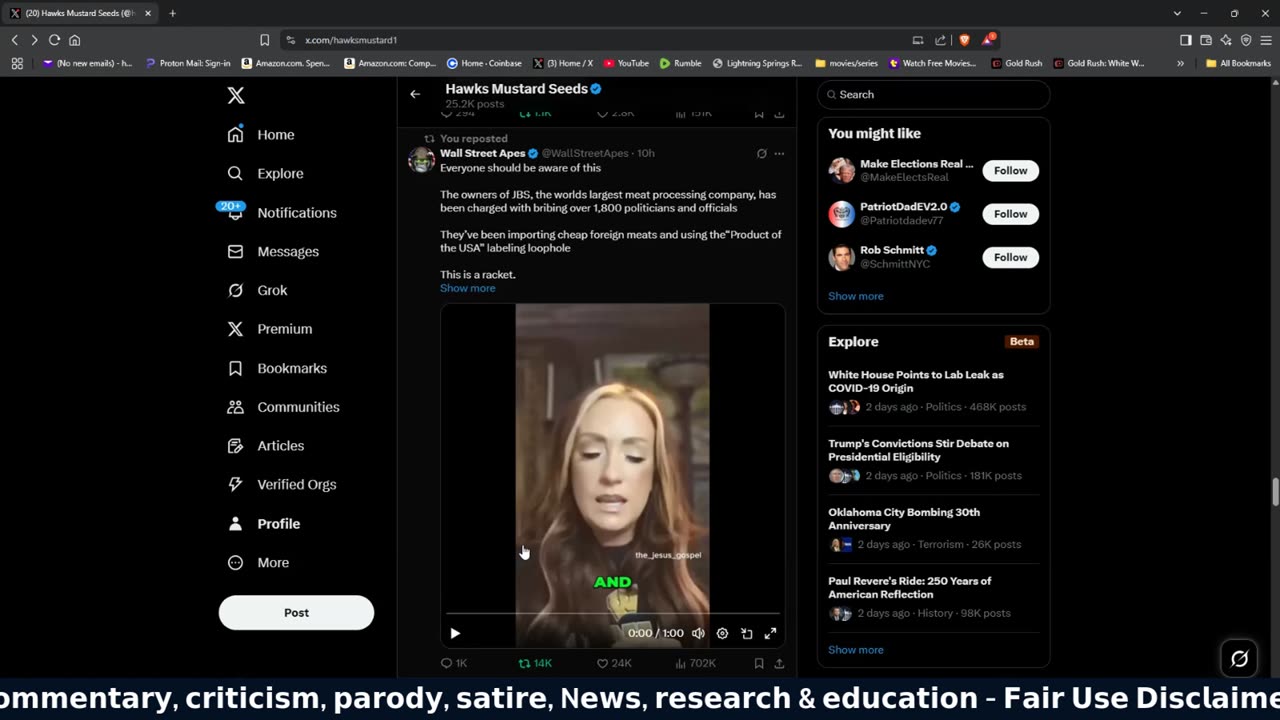Viewport: 1280px width, 720px height.
Task: Open tab search dropdown arrow
Action: tap(1177, 13)
